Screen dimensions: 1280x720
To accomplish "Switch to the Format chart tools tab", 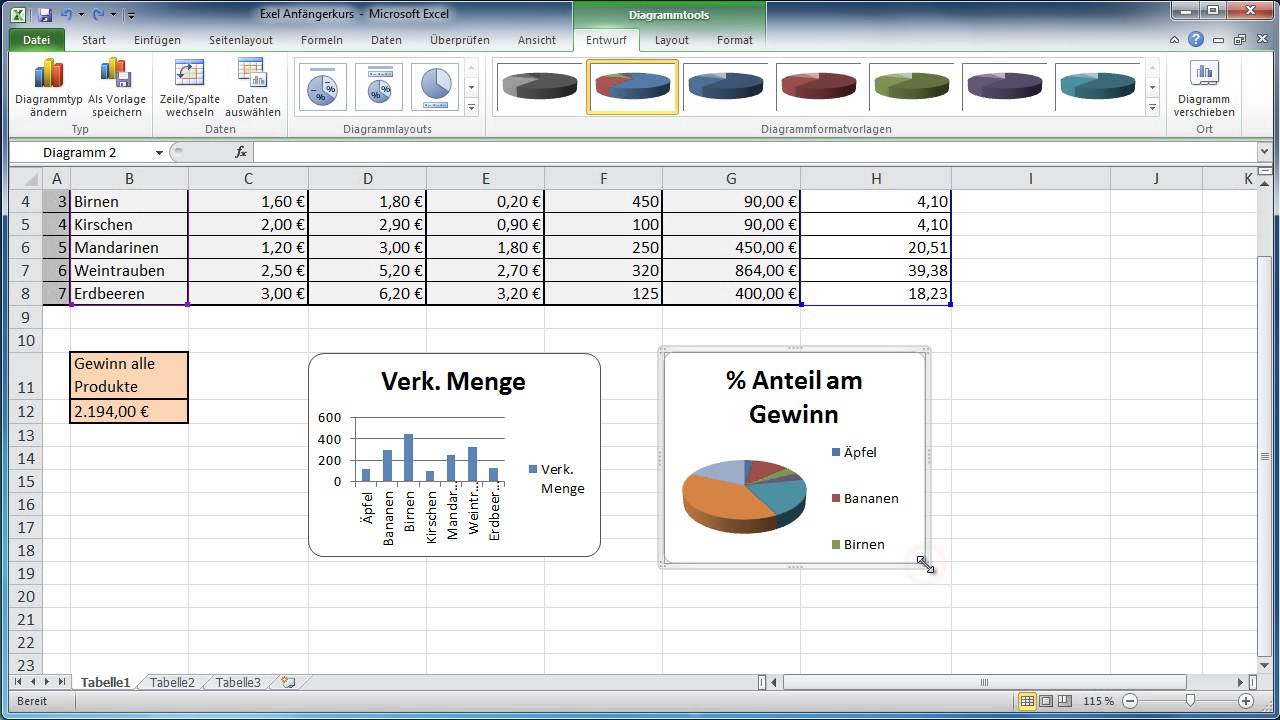I will point(735,40).
